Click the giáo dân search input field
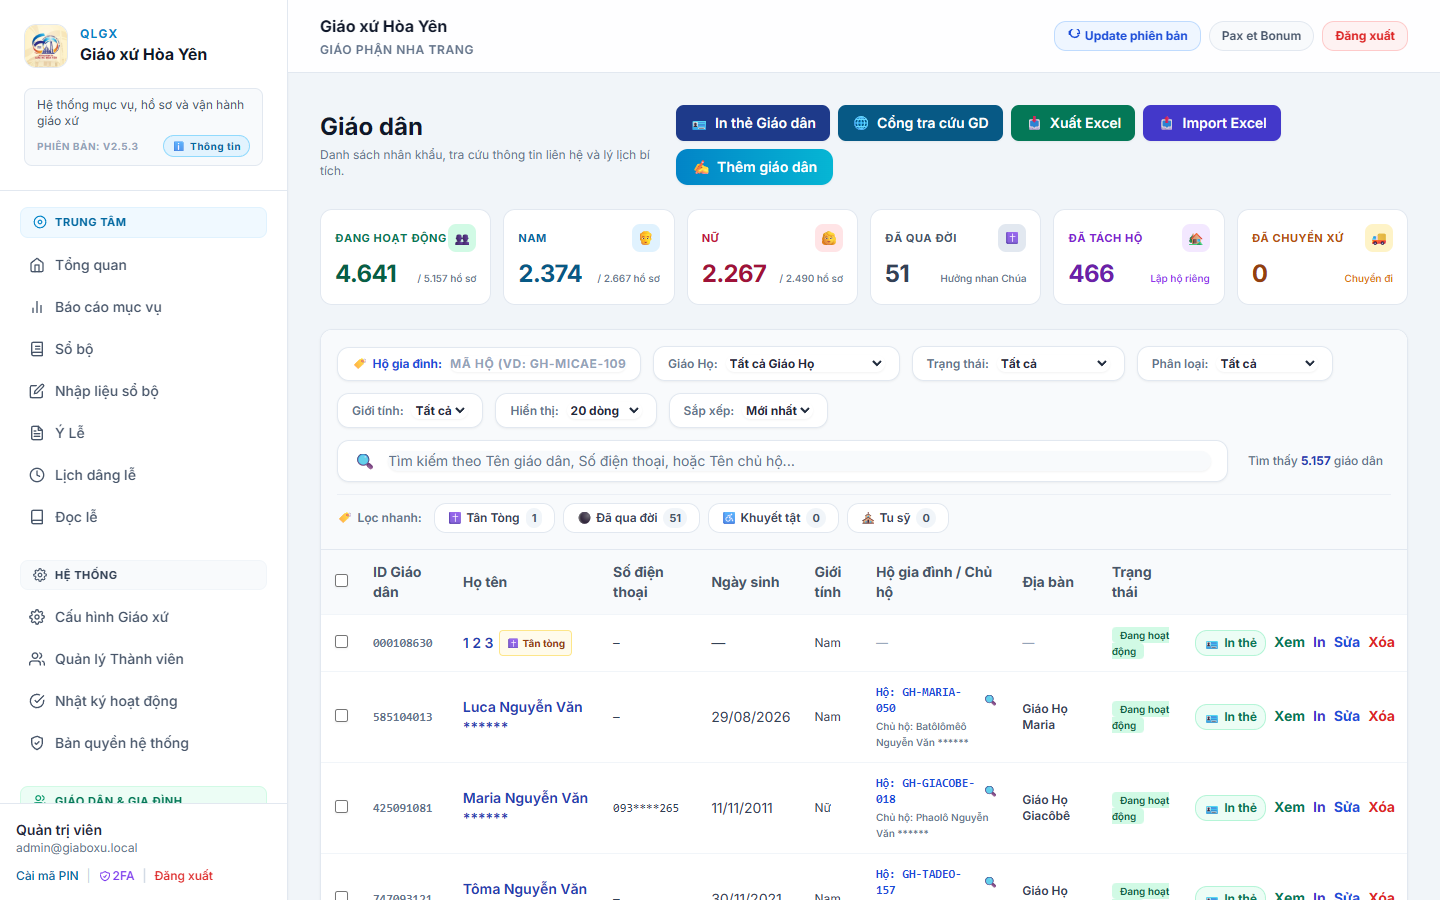1440x900 pixels. click(798, 461)
